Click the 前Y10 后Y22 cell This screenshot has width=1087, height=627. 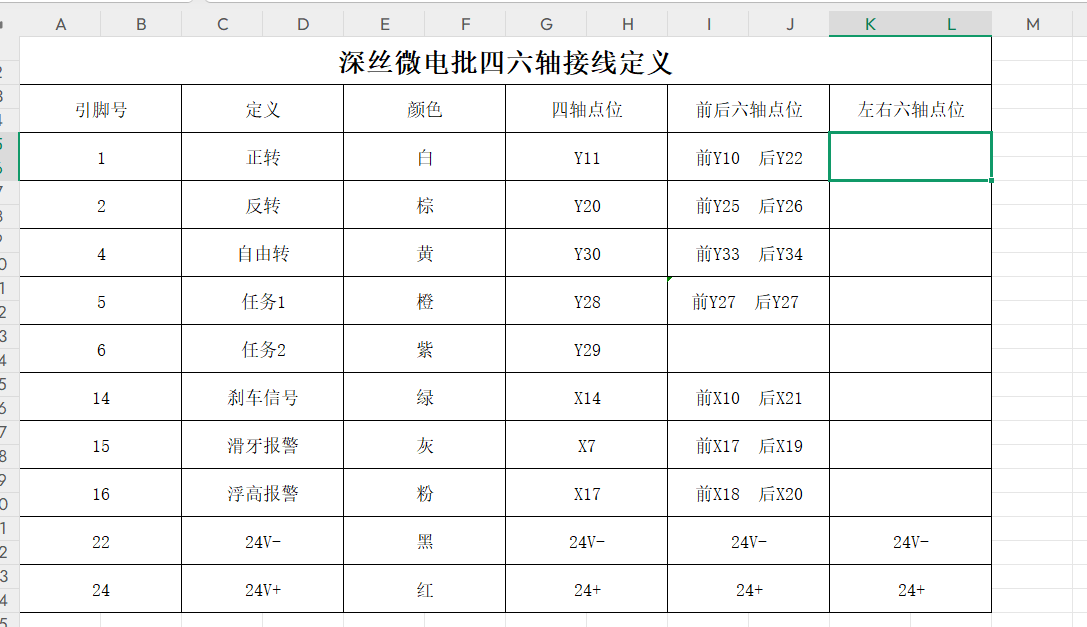[749, 157]
